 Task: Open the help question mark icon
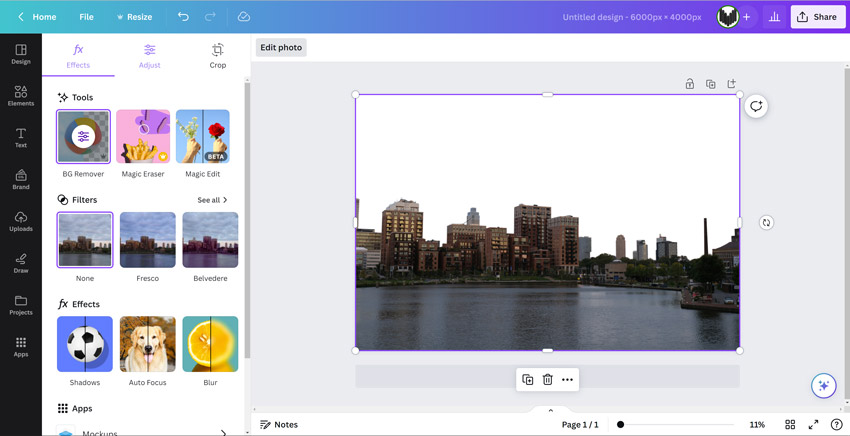coord(836,425)
